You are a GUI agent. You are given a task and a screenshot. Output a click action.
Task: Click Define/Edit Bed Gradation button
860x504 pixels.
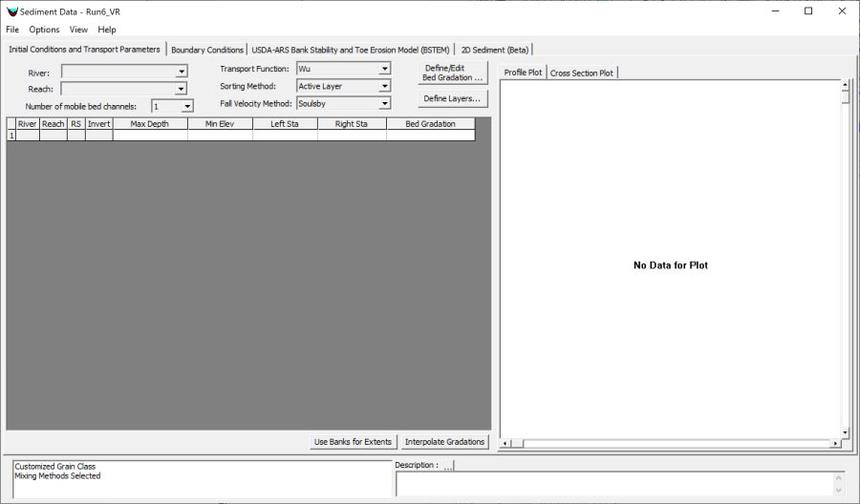pos(452,72)
